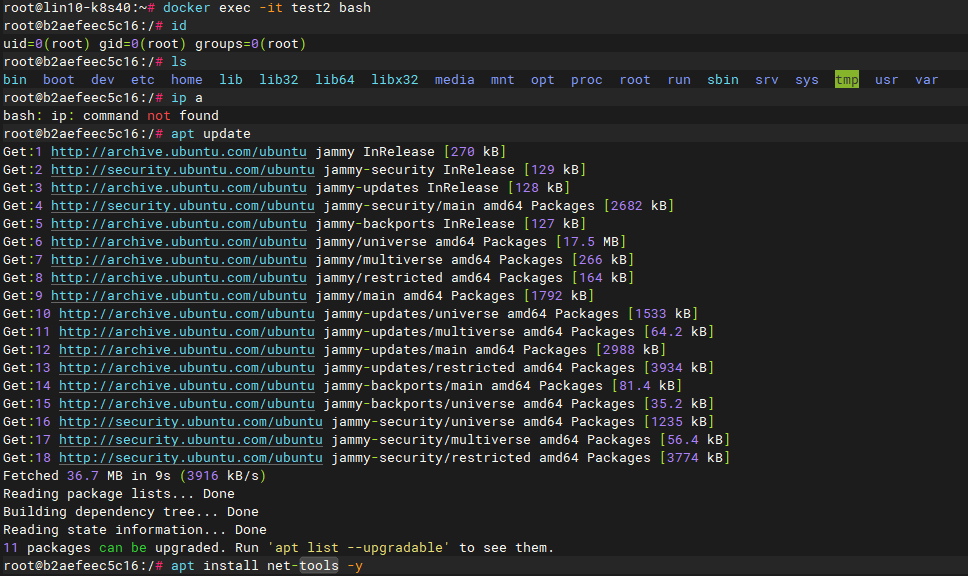
Task: Open the archive link on Get:13 line
Action: pyautogui.click(x=186, y=368)
